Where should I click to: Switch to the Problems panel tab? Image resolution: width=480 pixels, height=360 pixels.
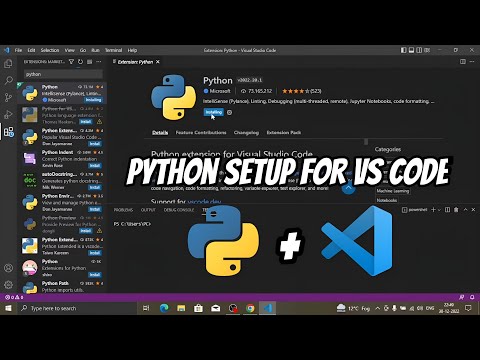(x=123, y=210)
